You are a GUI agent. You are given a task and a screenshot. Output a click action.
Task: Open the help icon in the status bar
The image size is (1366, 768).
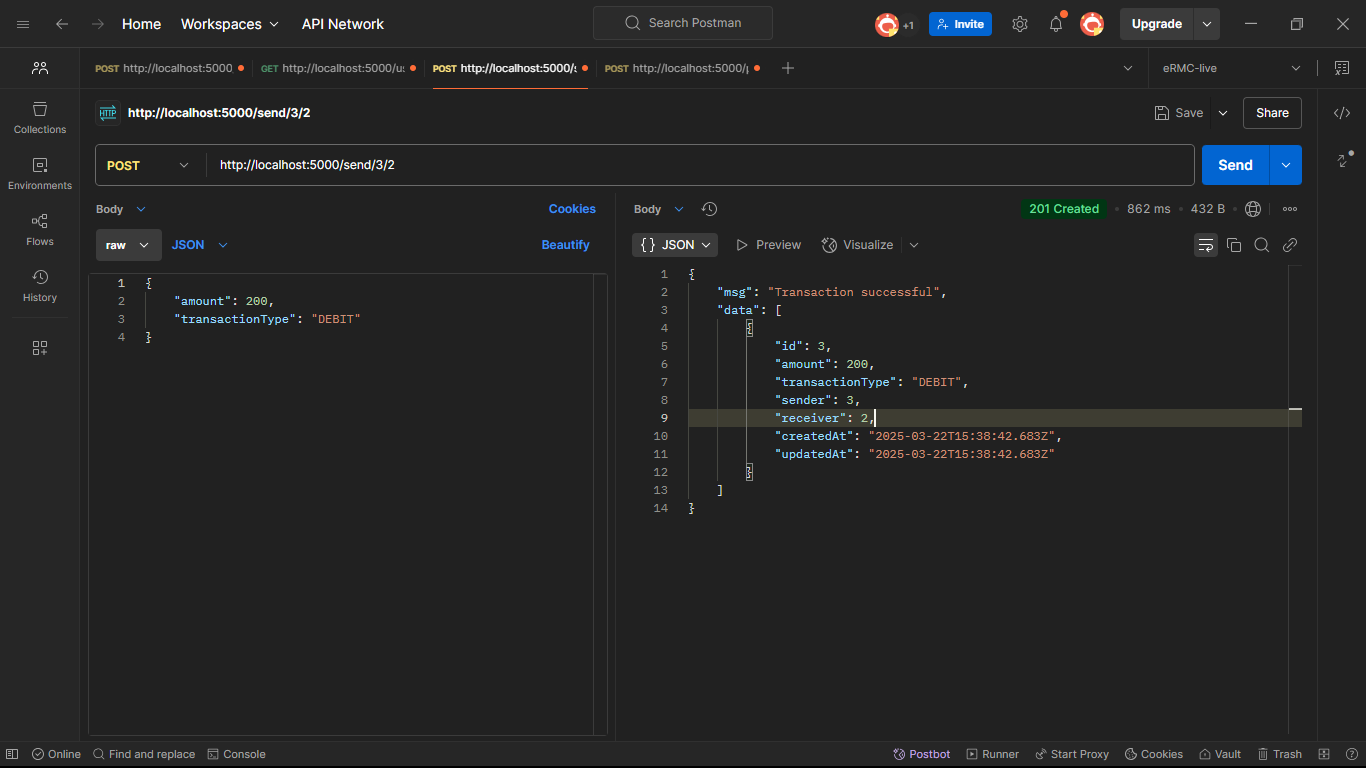1350,754
